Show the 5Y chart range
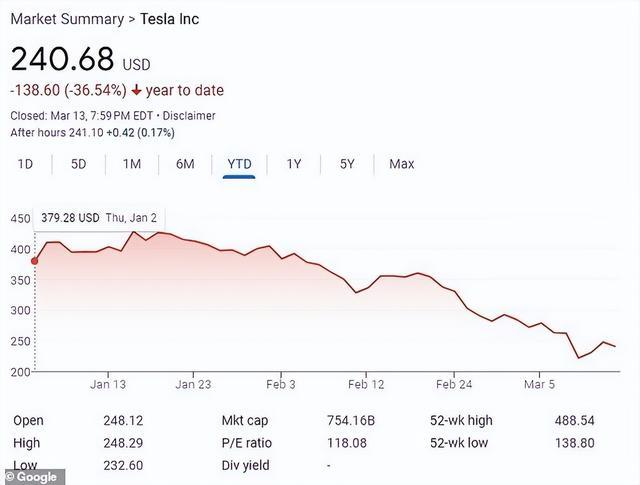This screenshot has width=640, height=485. pos(347,164)
